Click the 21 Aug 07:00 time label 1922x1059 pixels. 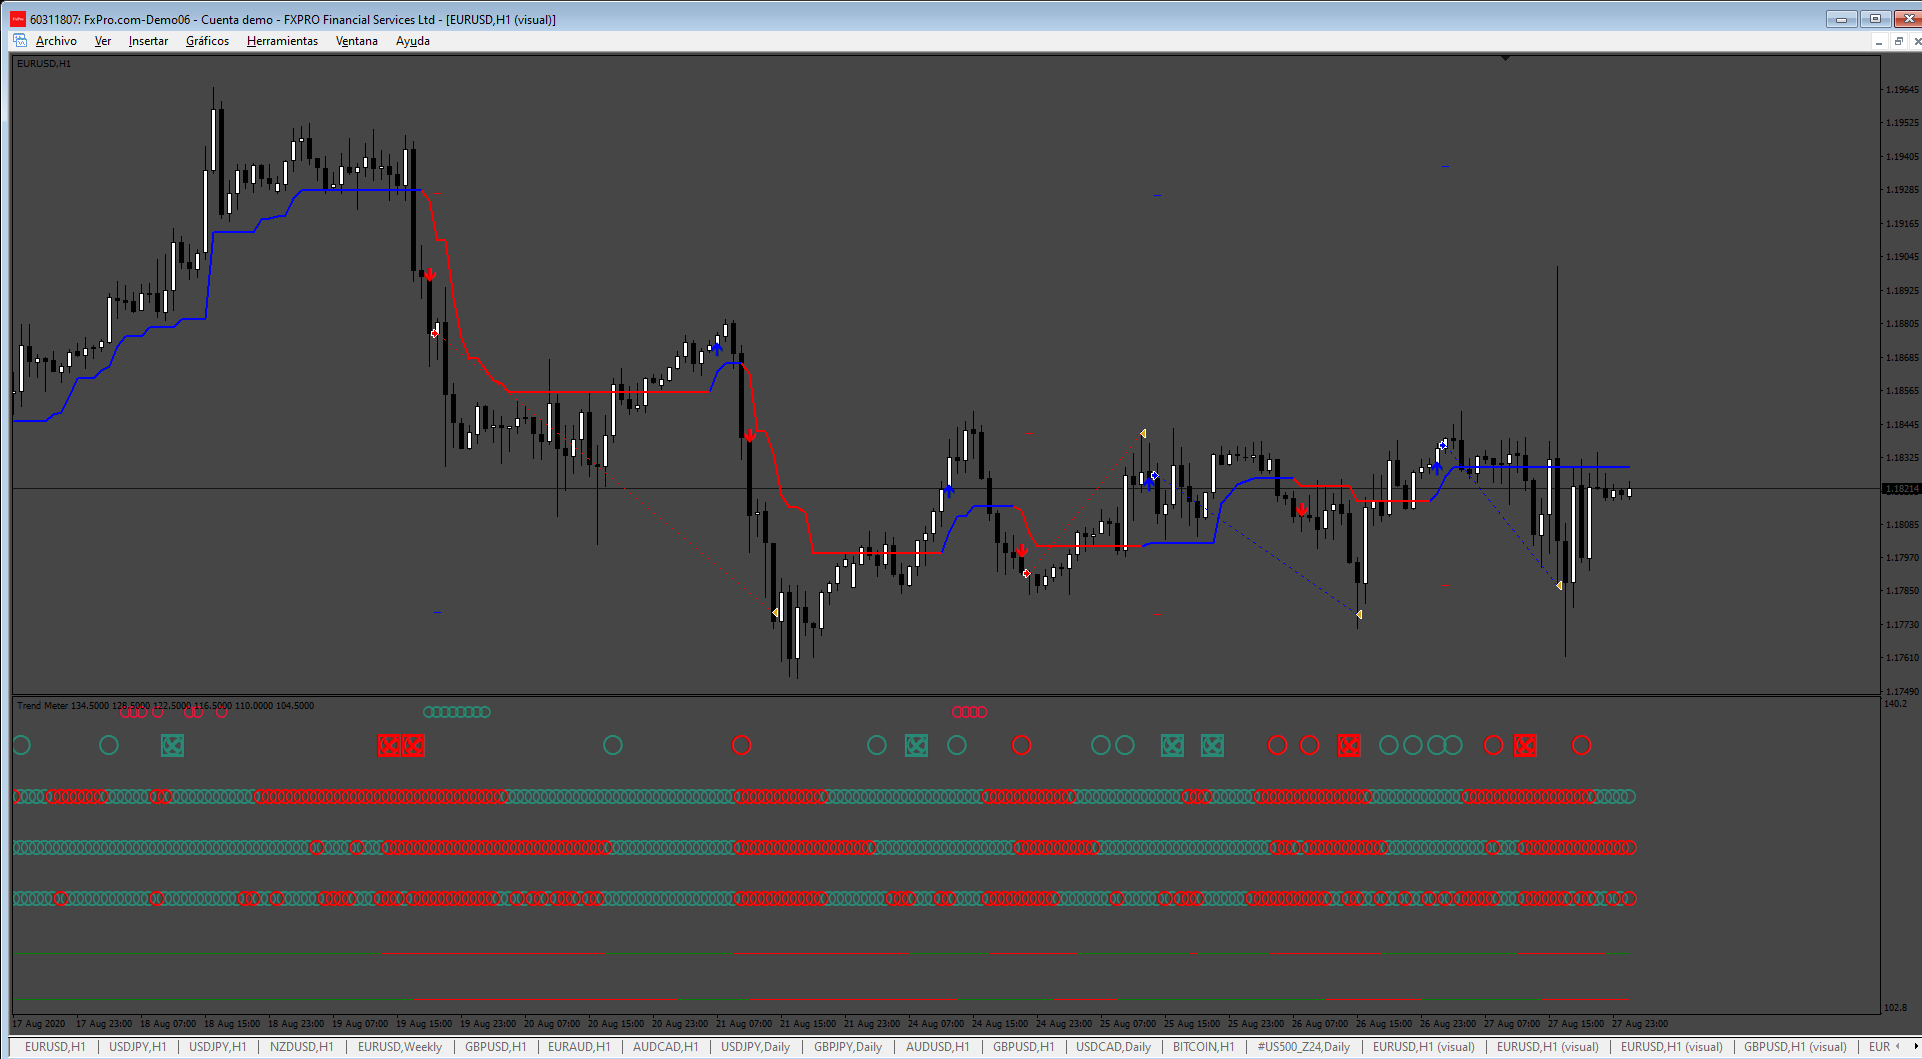coord(744,1024)
